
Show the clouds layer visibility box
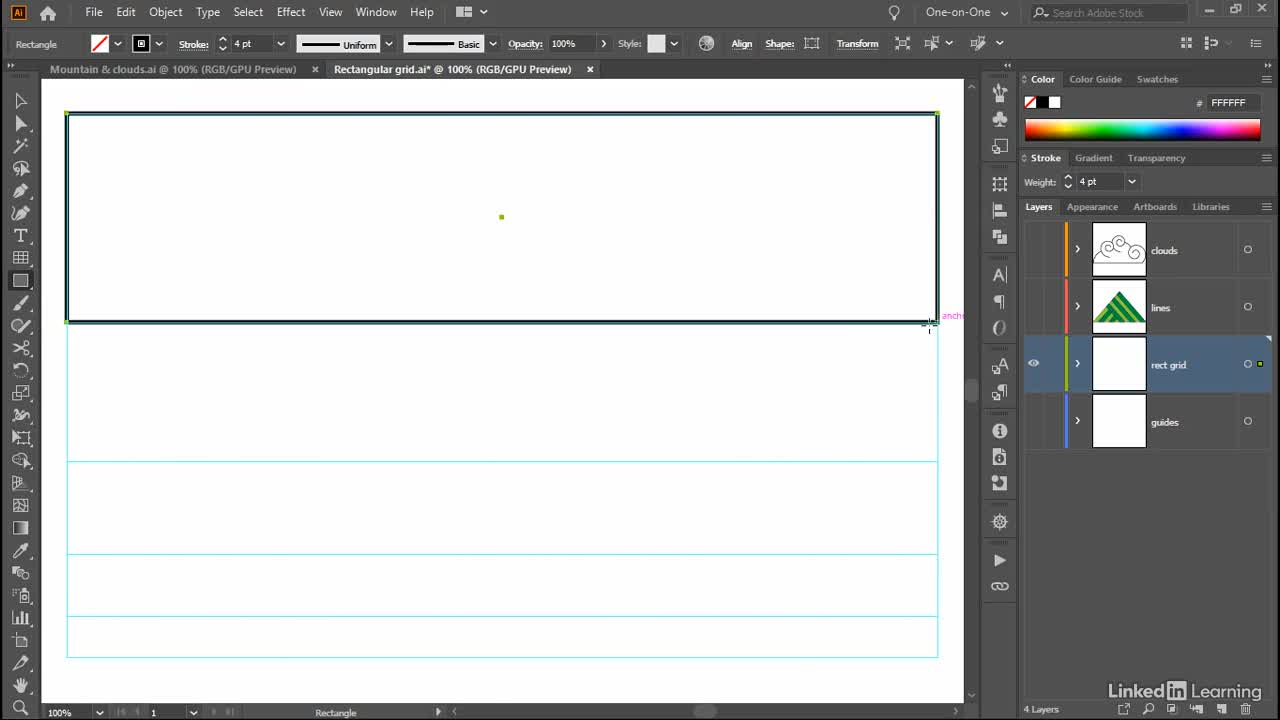pyautogui.click(x=1033, y=250)
